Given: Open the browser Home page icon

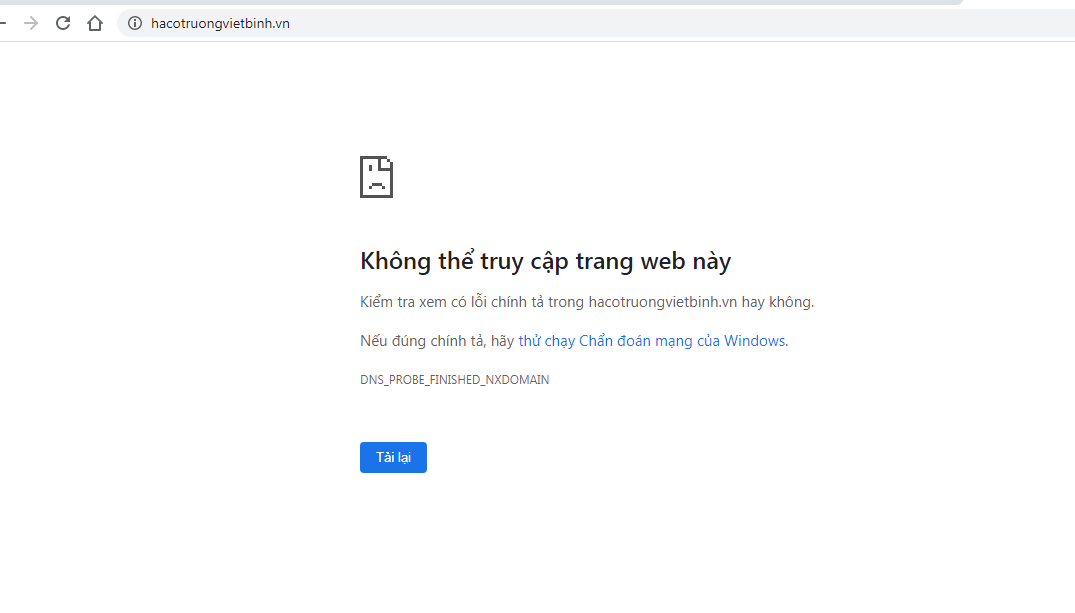Looking at the screenshot, I should (x=94, y=22).
